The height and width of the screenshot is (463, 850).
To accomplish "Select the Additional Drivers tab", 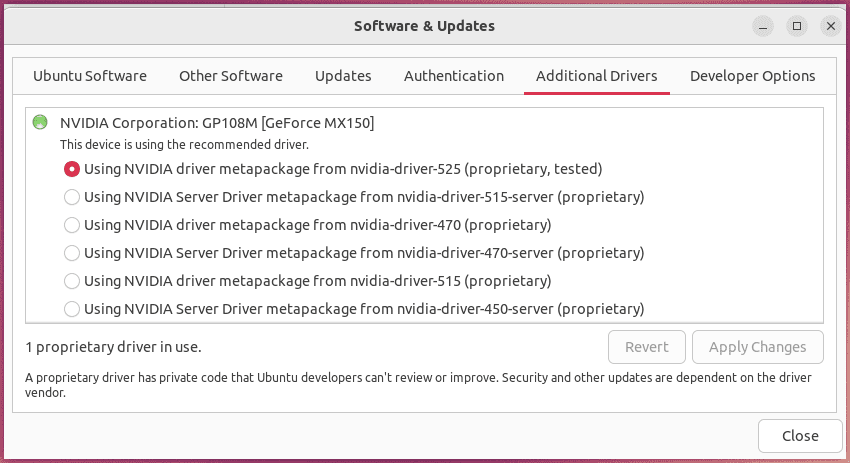I will 597,76.
